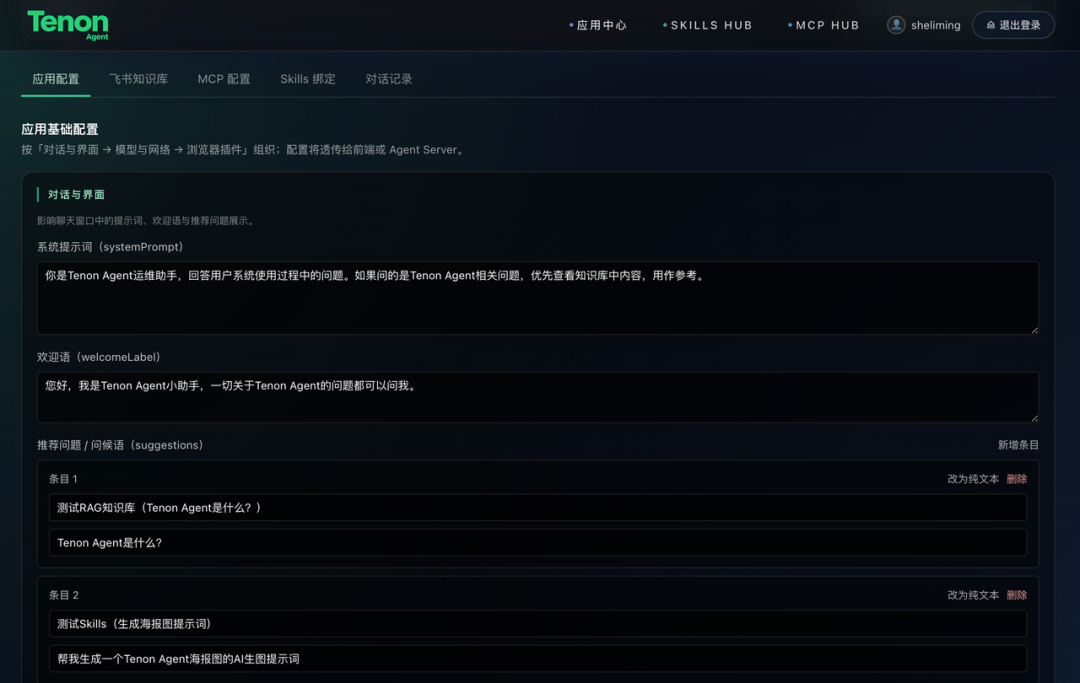Open MCP HUB in the top navigation

point(824,25)
